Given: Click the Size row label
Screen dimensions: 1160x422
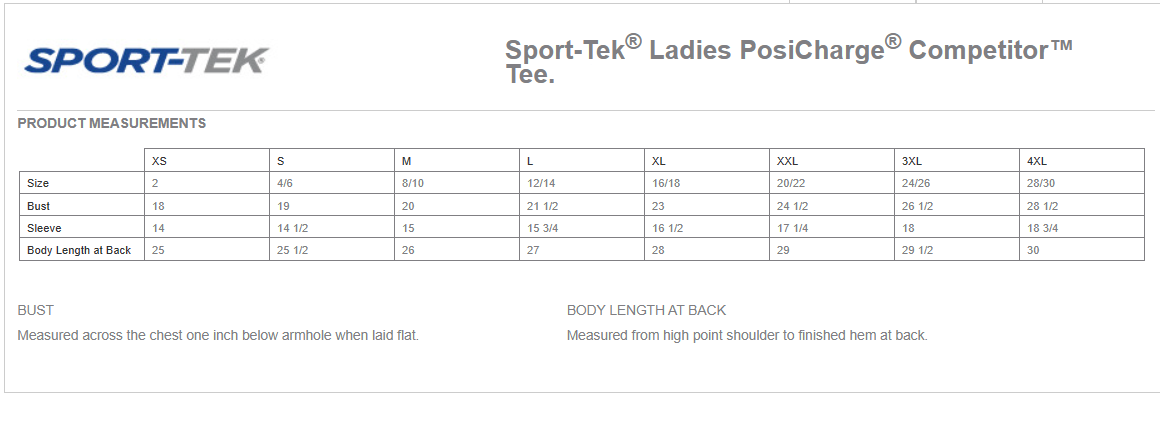Looking at the screenshot, I should tap(38, 184).
